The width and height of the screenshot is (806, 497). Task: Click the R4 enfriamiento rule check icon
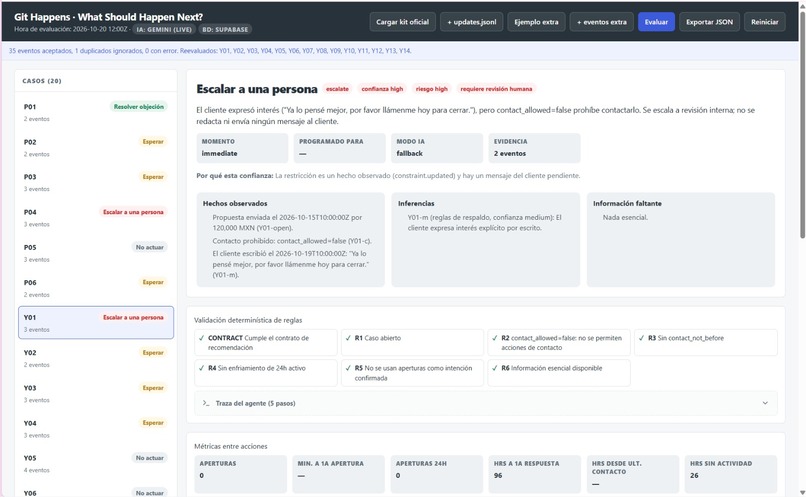[x=201, y=368]
